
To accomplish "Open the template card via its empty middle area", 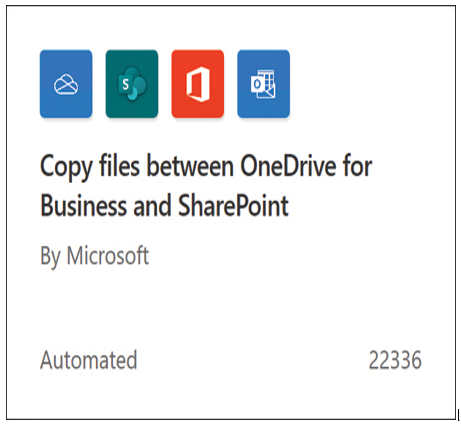I will pos(231,307).
